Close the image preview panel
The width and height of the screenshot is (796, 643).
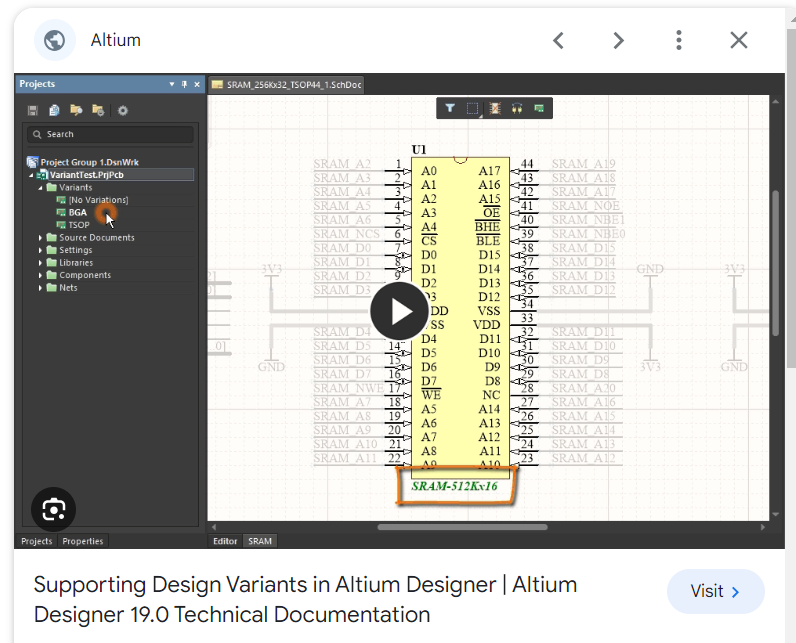click(739, 40)
